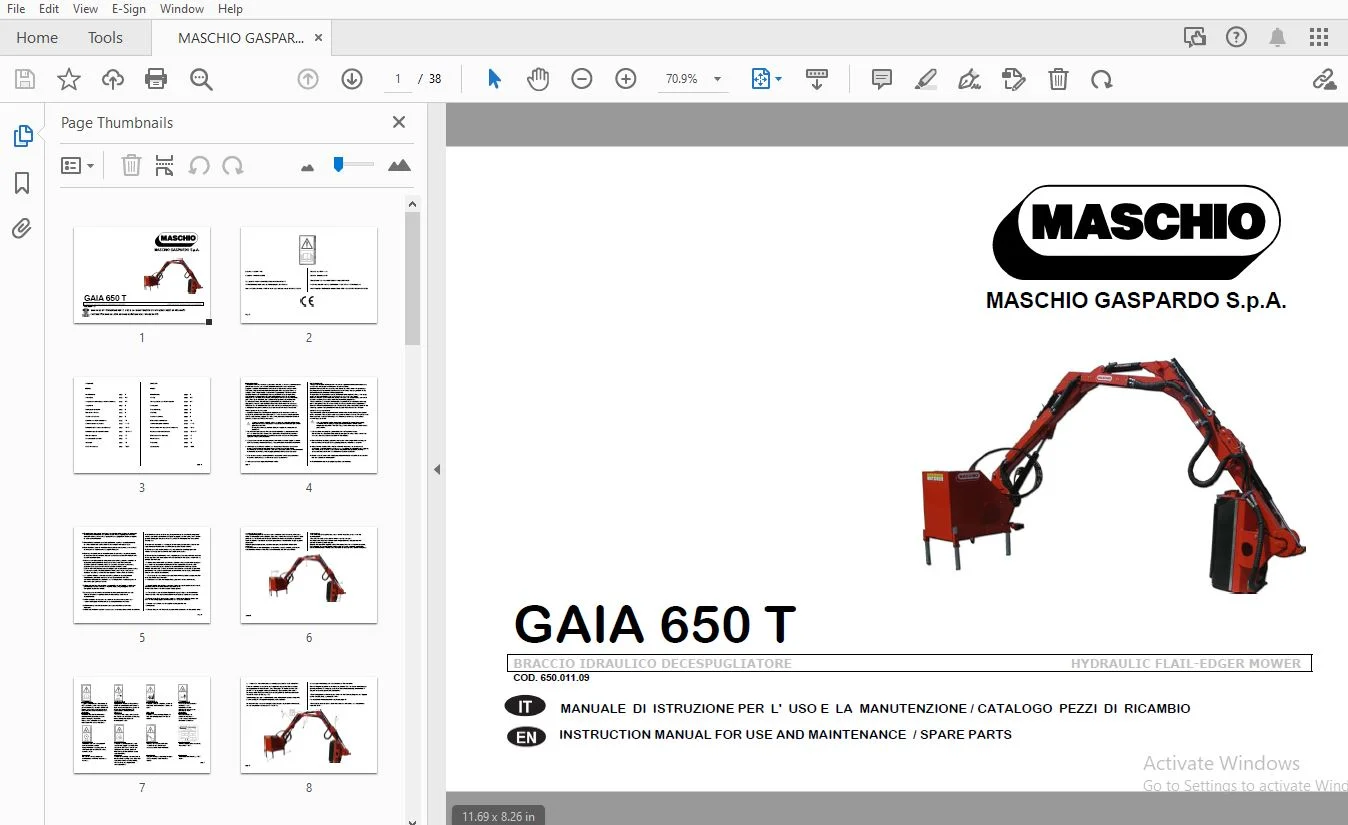Open the Attachments paperclip panel
Viewport: 1348px width, 825px height.
pyautogui.click(x=22, y=229)
